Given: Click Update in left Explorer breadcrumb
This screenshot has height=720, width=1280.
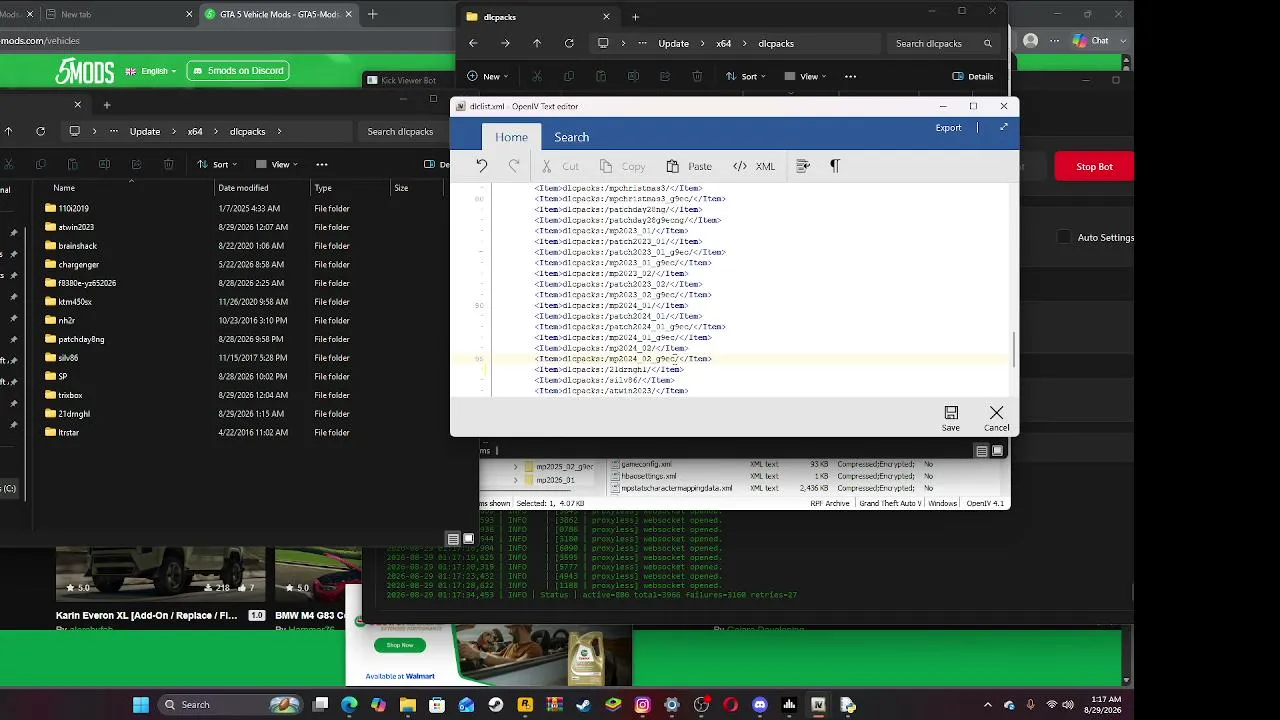Looking at the screenshot, I should pyautogui.click(x=145, y=132).
